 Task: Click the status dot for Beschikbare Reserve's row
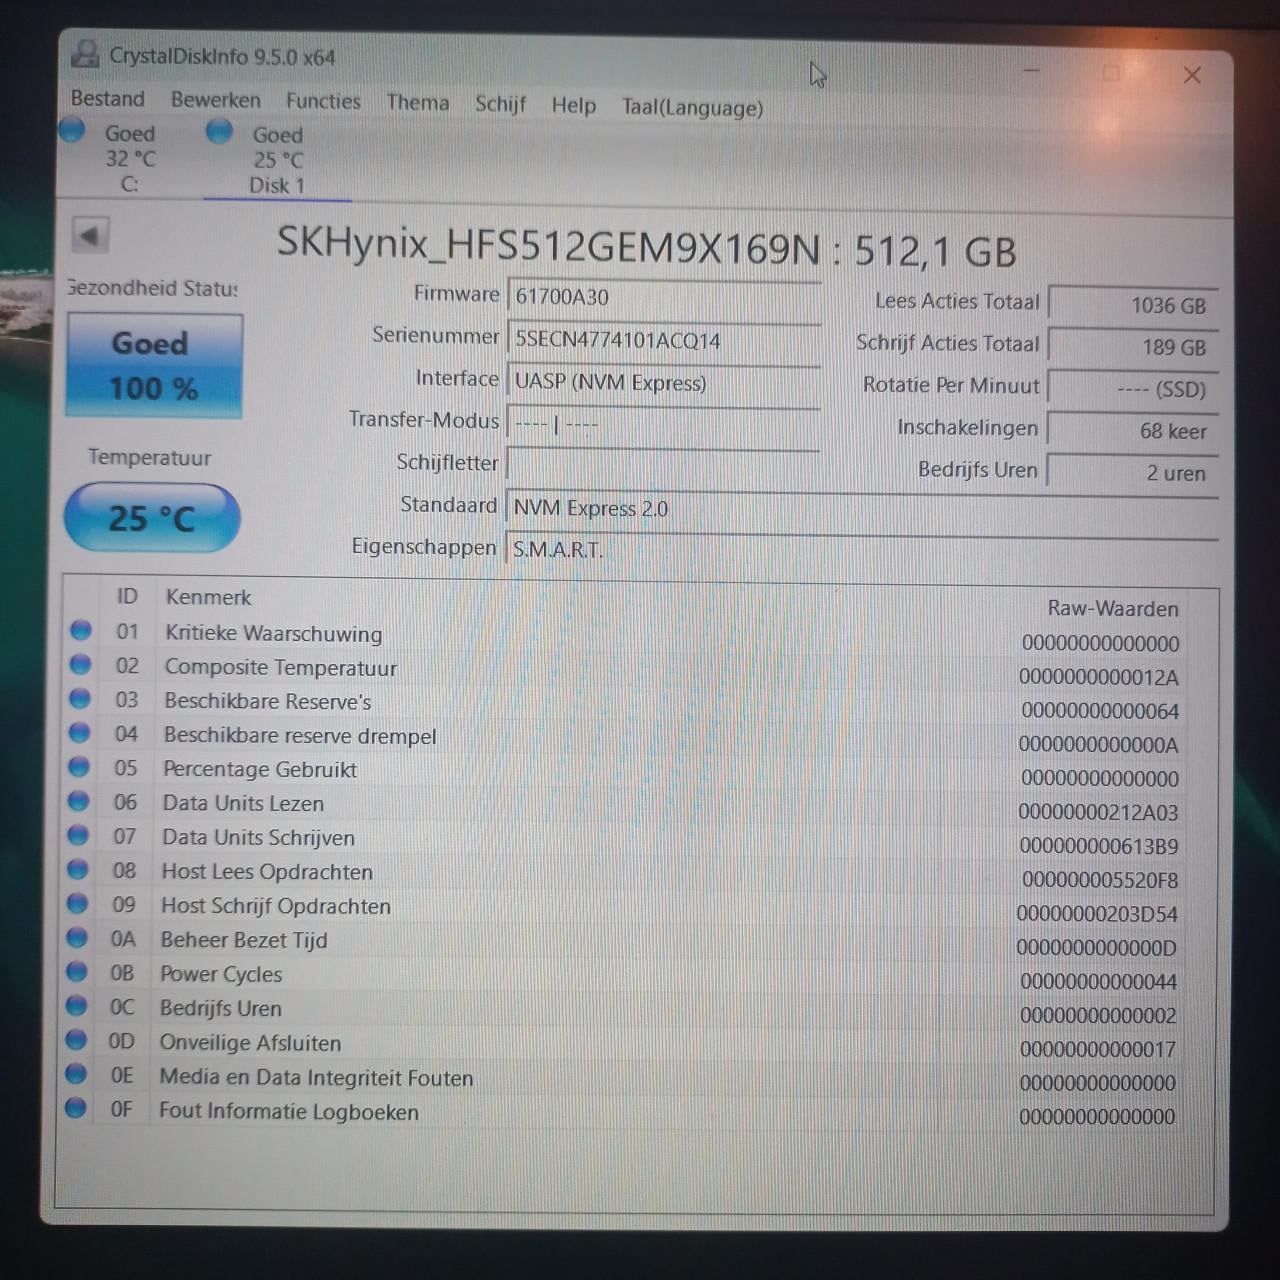coord(80,699)
